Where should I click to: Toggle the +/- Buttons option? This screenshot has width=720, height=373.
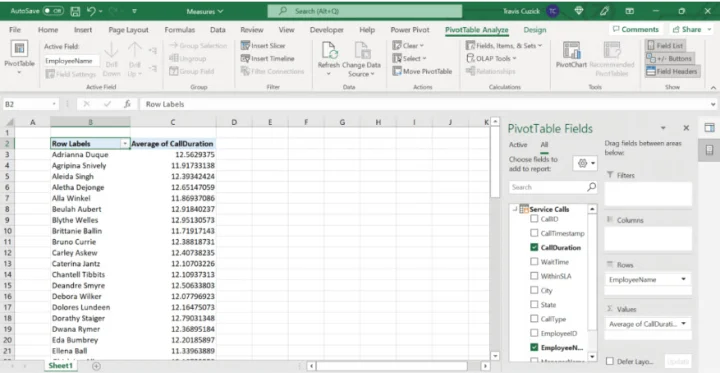pyautogui.click(x=669, y=58)
